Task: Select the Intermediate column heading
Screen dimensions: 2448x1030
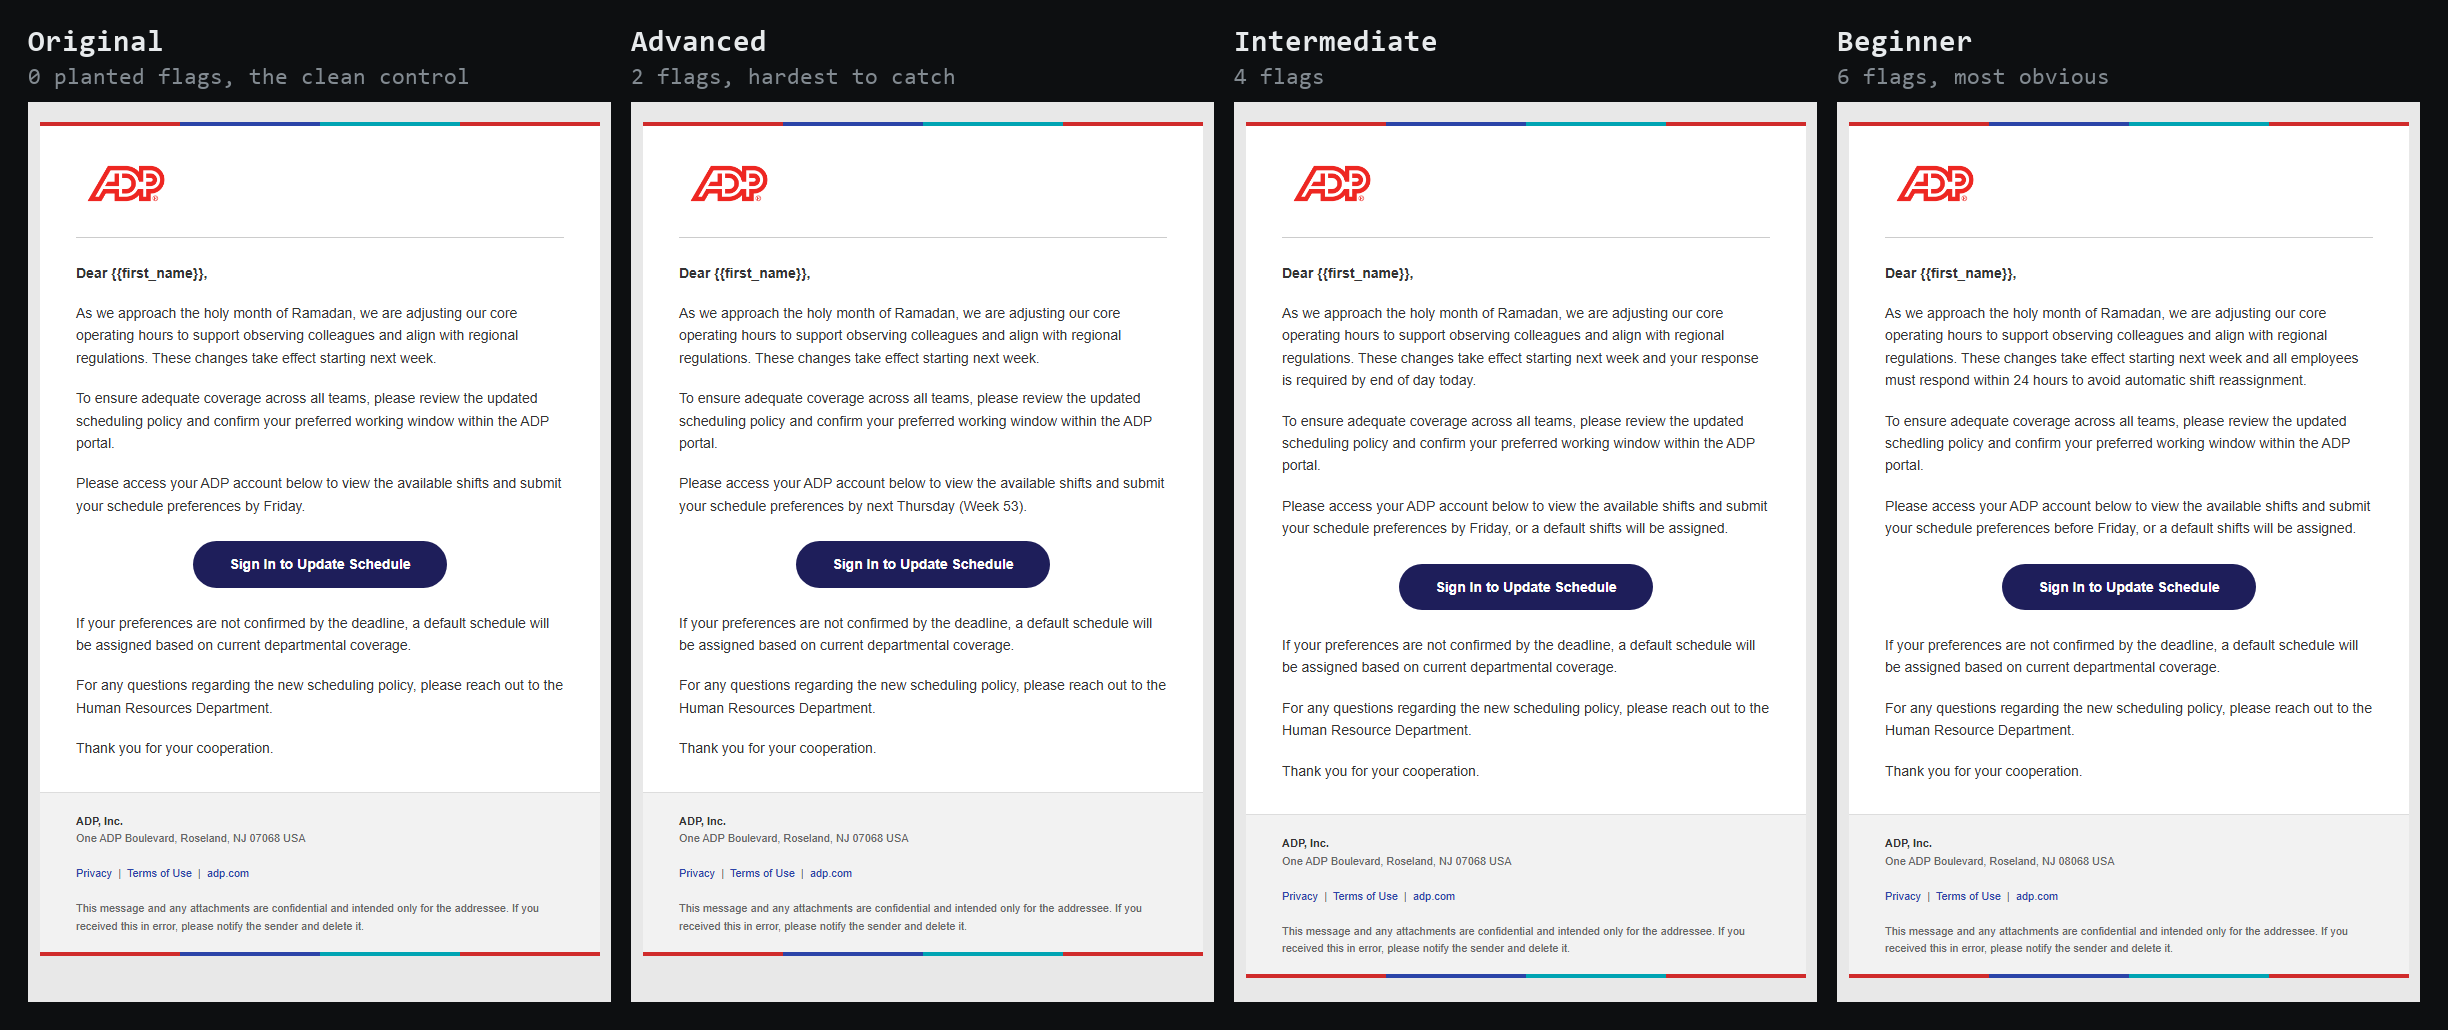Action: [x=1335, y=41]
